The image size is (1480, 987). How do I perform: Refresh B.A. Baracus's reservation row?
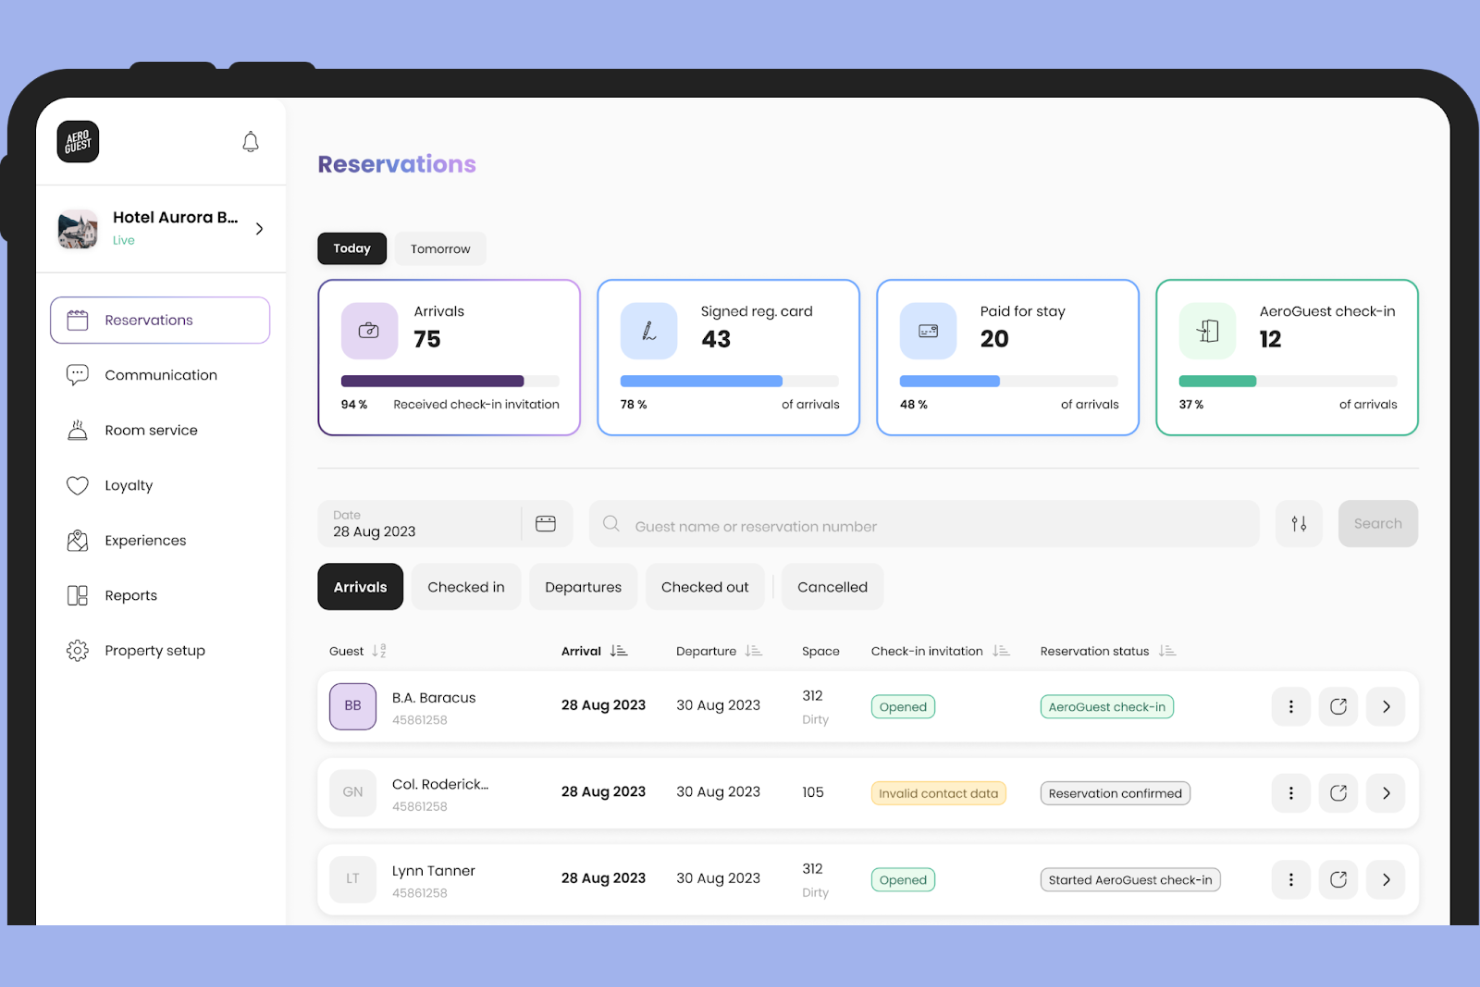point(1338,706)
